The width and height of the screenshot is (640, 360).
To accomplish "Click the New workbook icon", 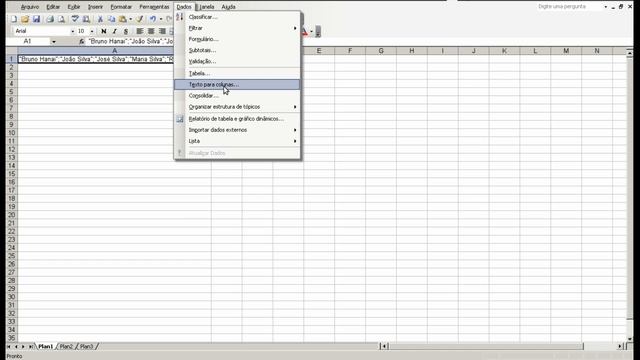I will pyautogui.click(x=14, y=19).
